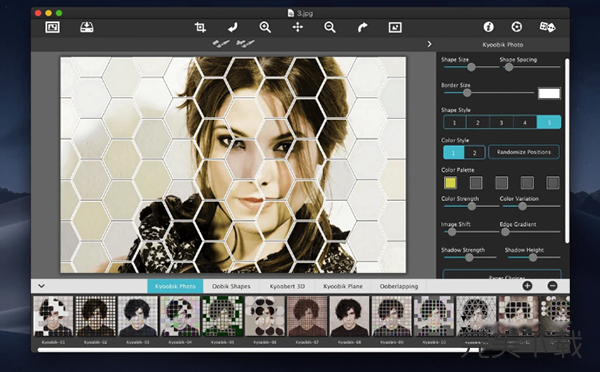
Task: Click the Color Strength slider knob
Action: pyautogui.click(x=472, y=206)
